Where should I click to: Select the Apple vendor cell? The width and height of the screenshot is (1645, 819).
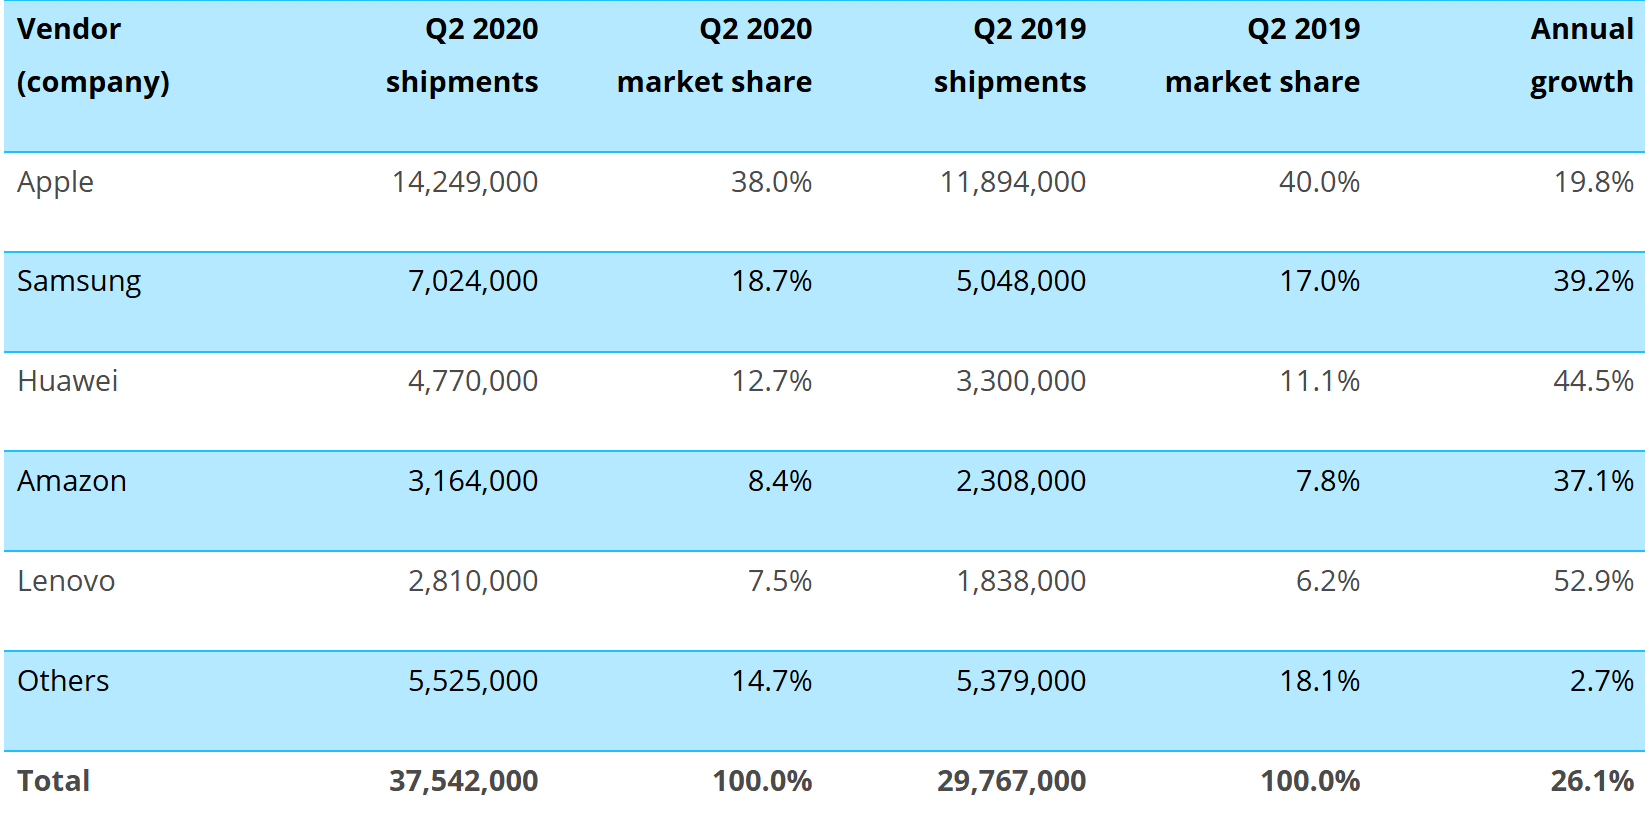55,182
